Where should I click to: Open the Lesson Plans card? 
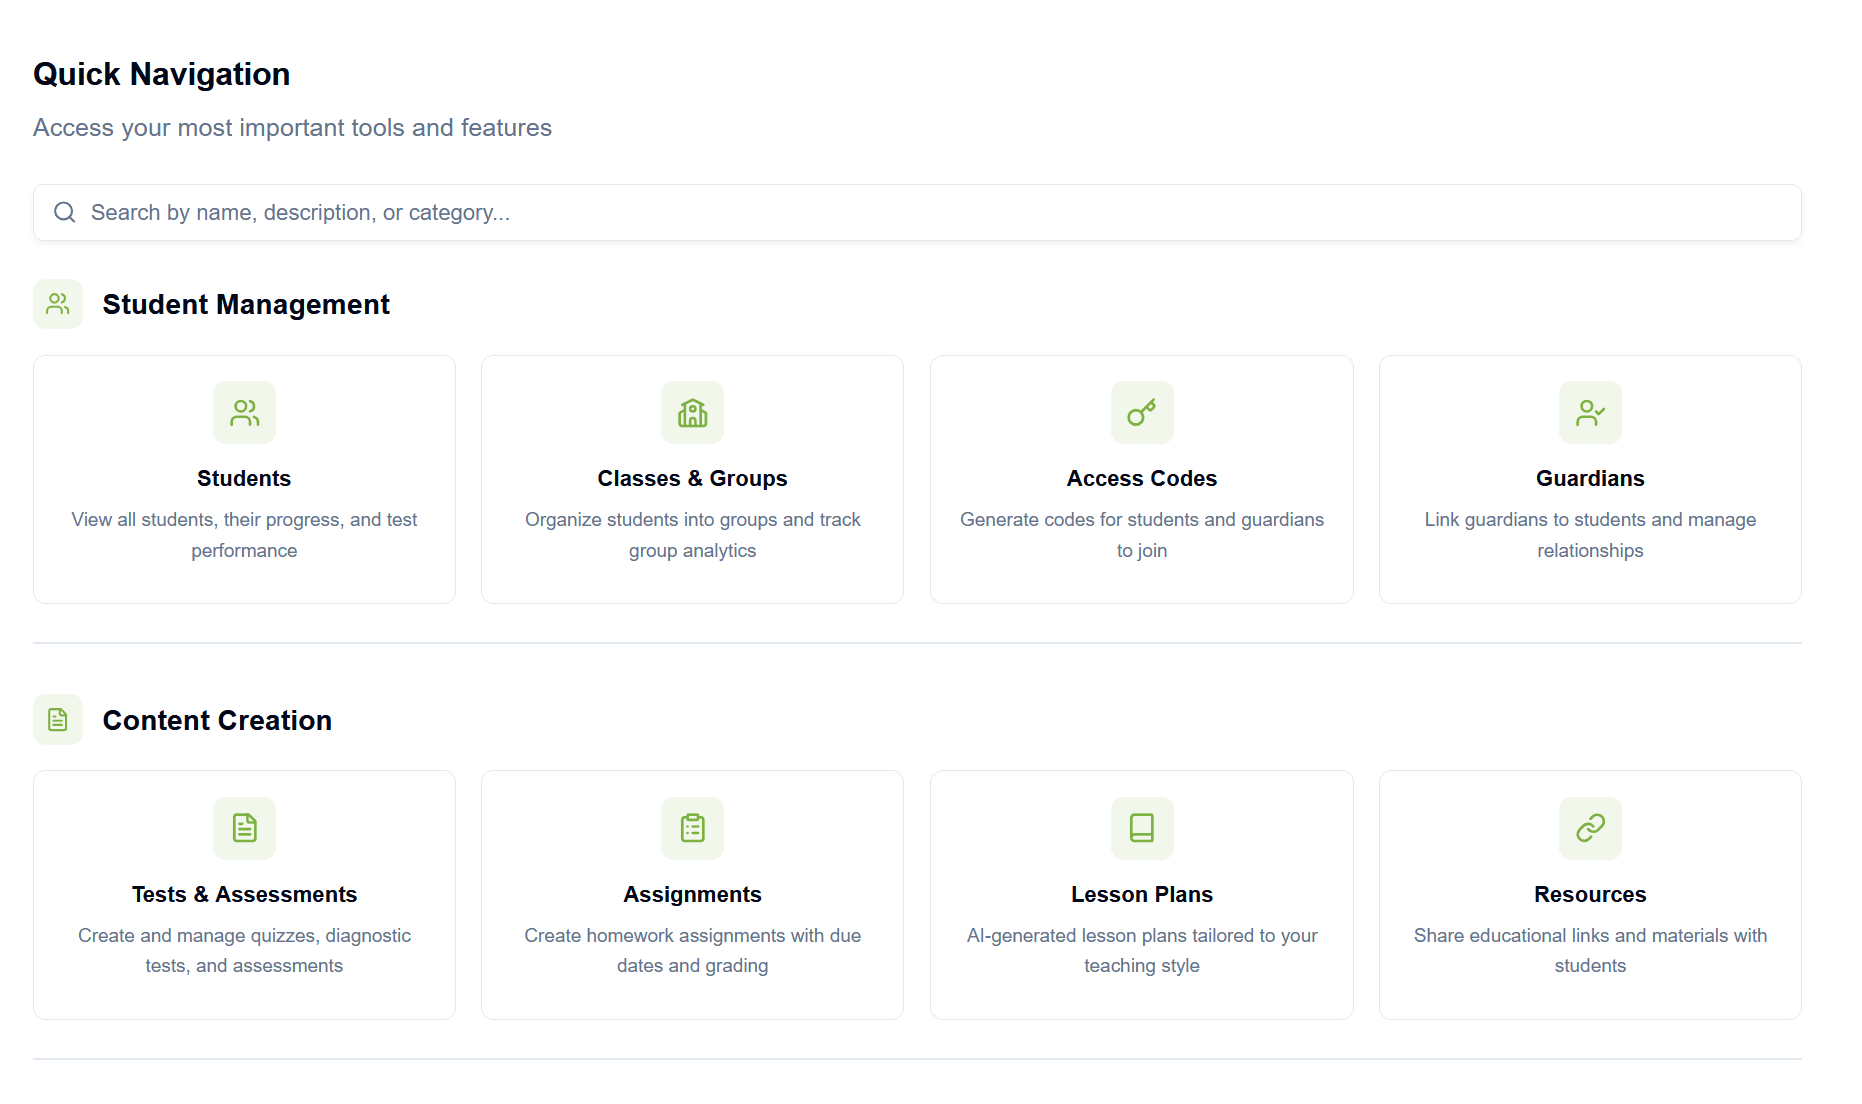1141,895
